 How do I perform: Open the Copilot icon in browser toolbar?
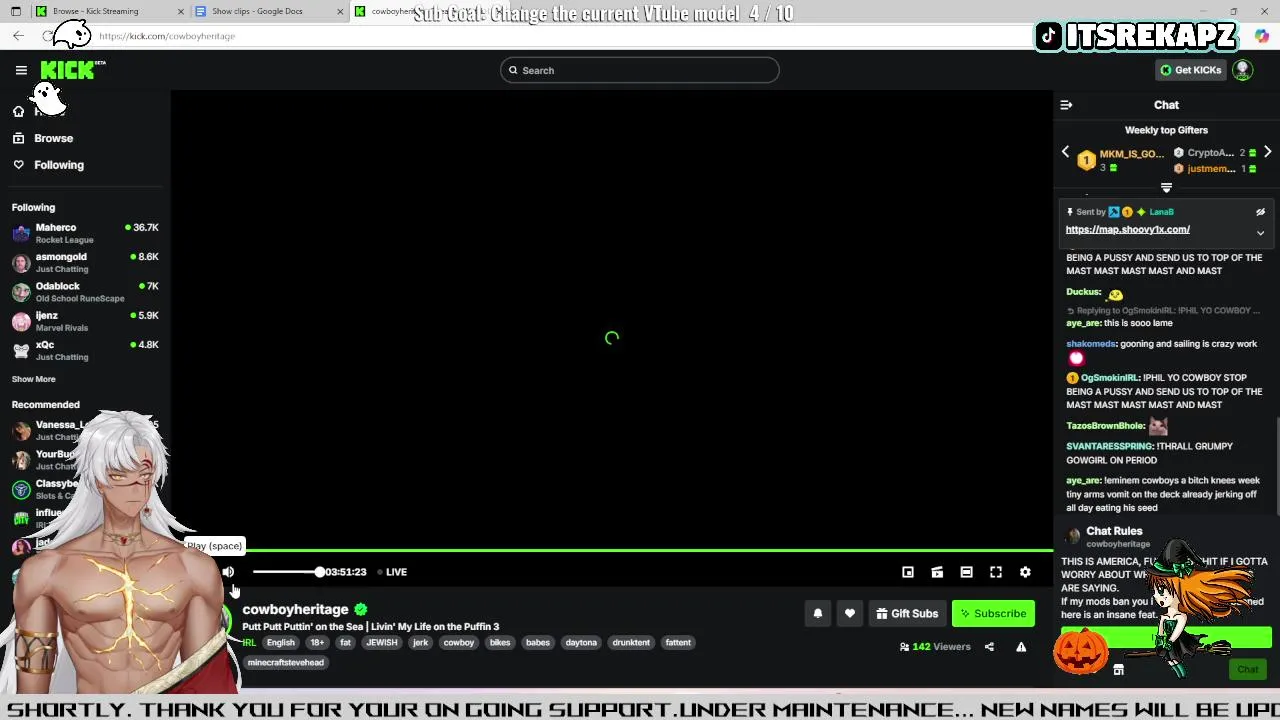coord(1262,36)
